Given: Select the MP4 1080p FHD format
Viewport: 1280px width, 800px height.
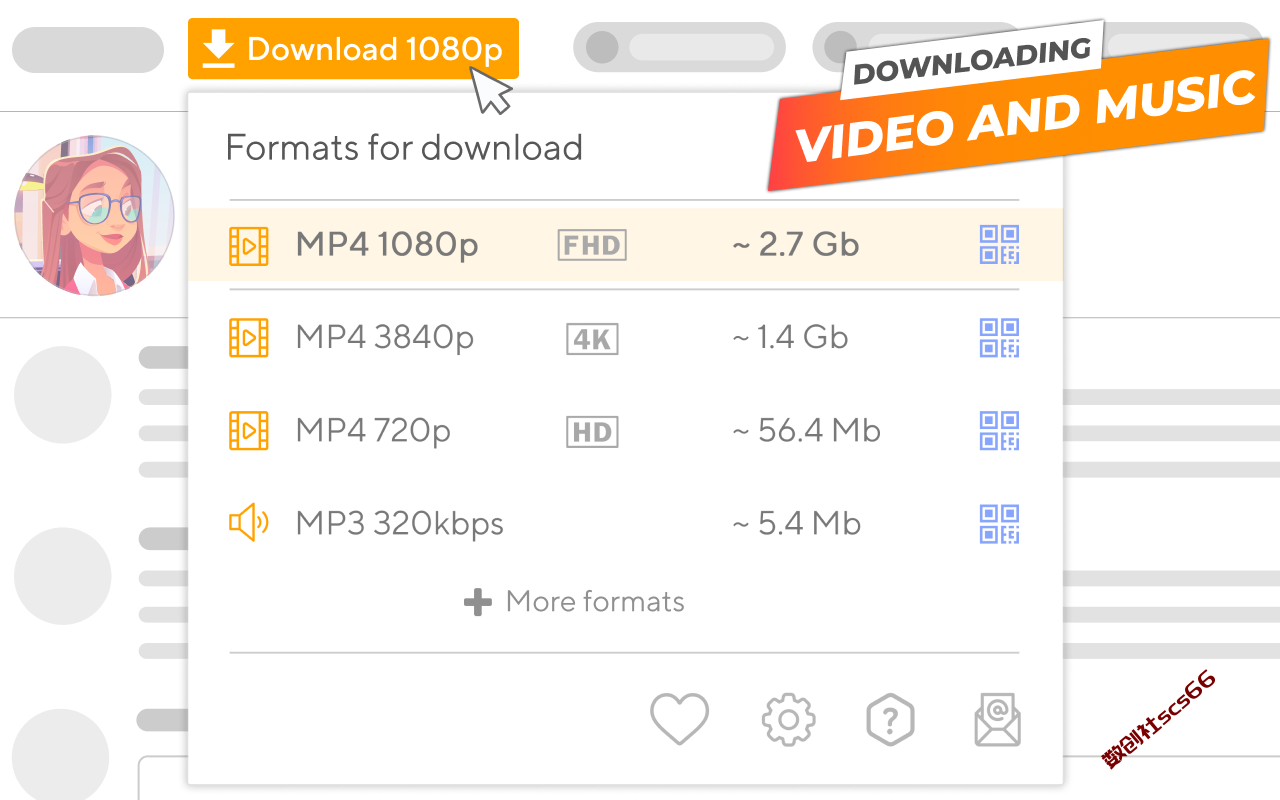Looking at the screenshot, I should (x=625, y=245).
